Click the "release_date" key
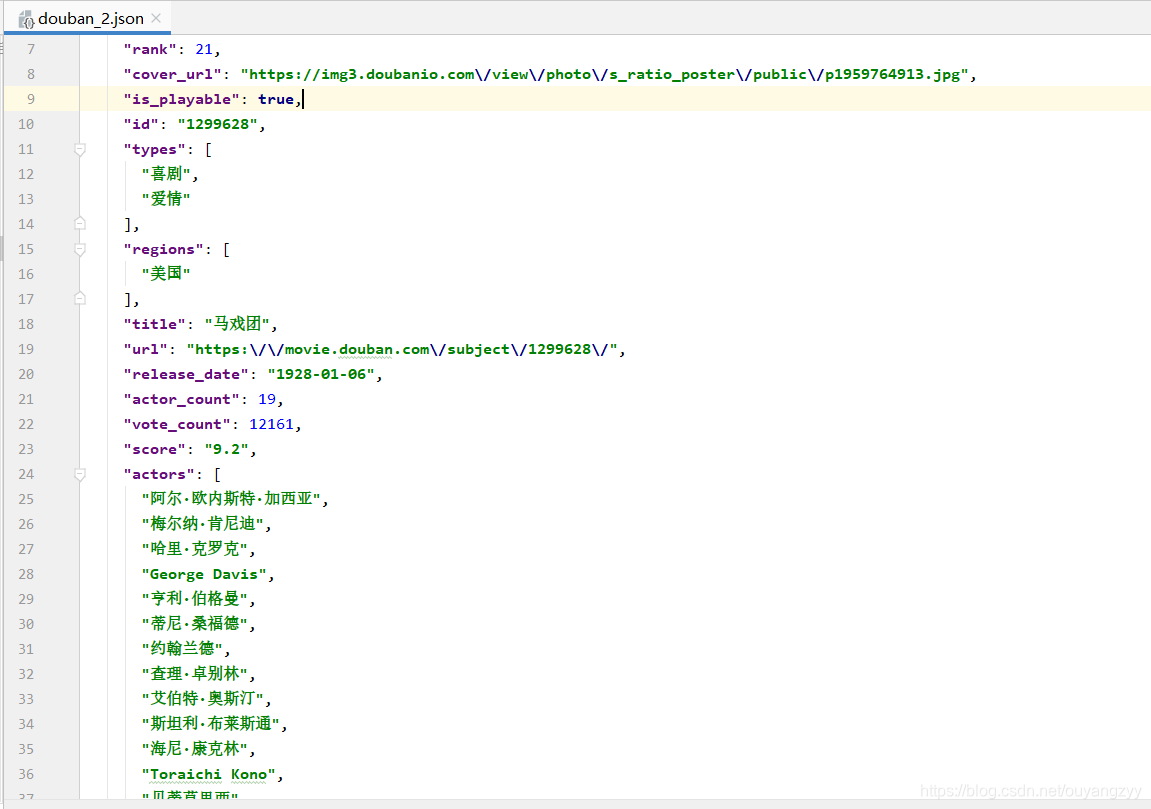Screen dimensions: 1151x809 (186, 374)
